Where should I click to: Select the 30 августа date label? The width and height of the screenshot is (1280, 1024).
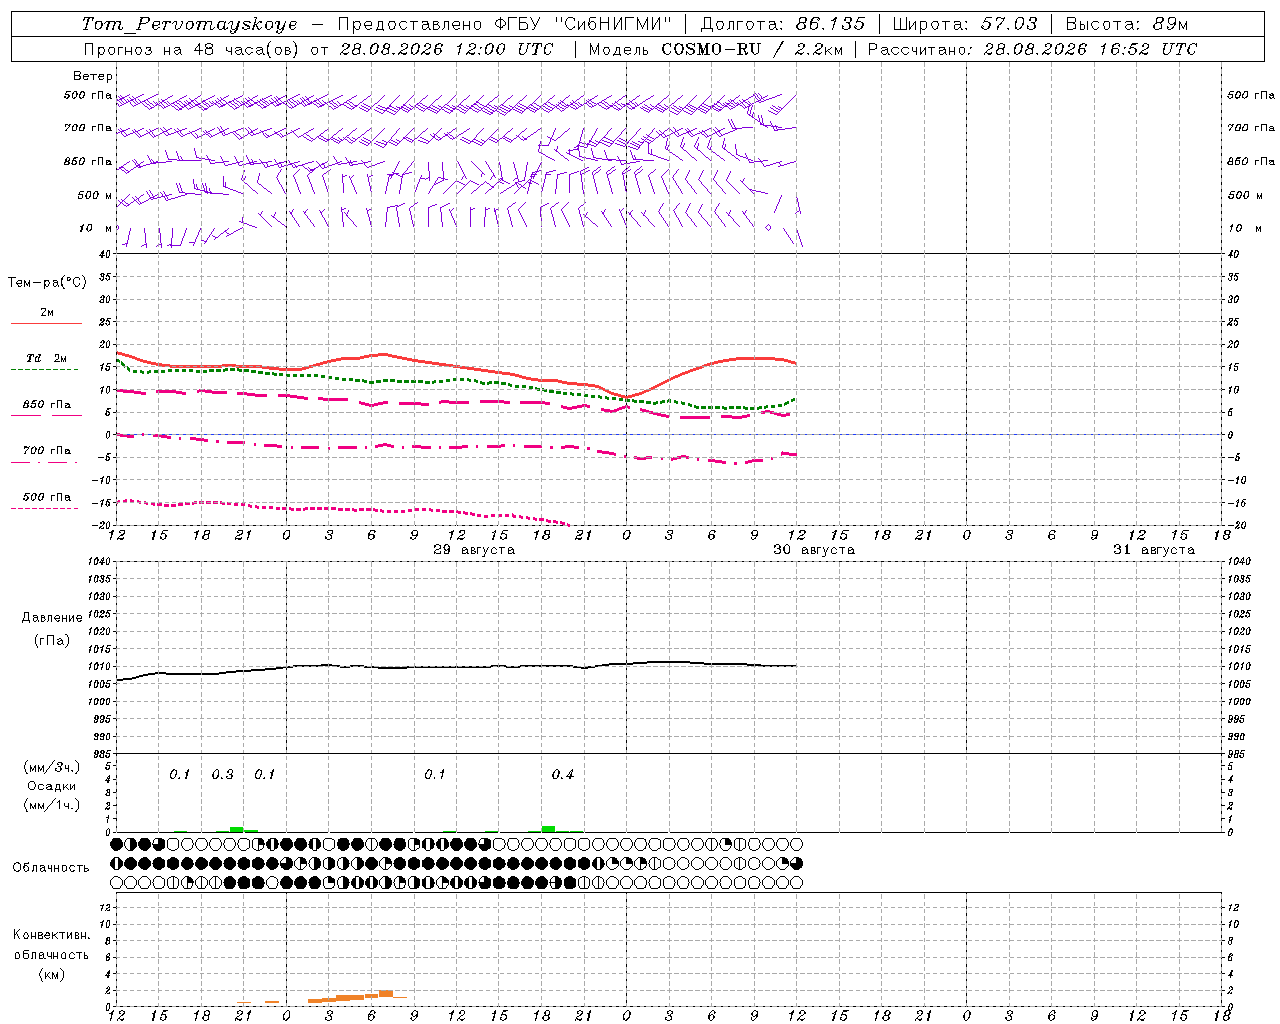tap(814, 550)
